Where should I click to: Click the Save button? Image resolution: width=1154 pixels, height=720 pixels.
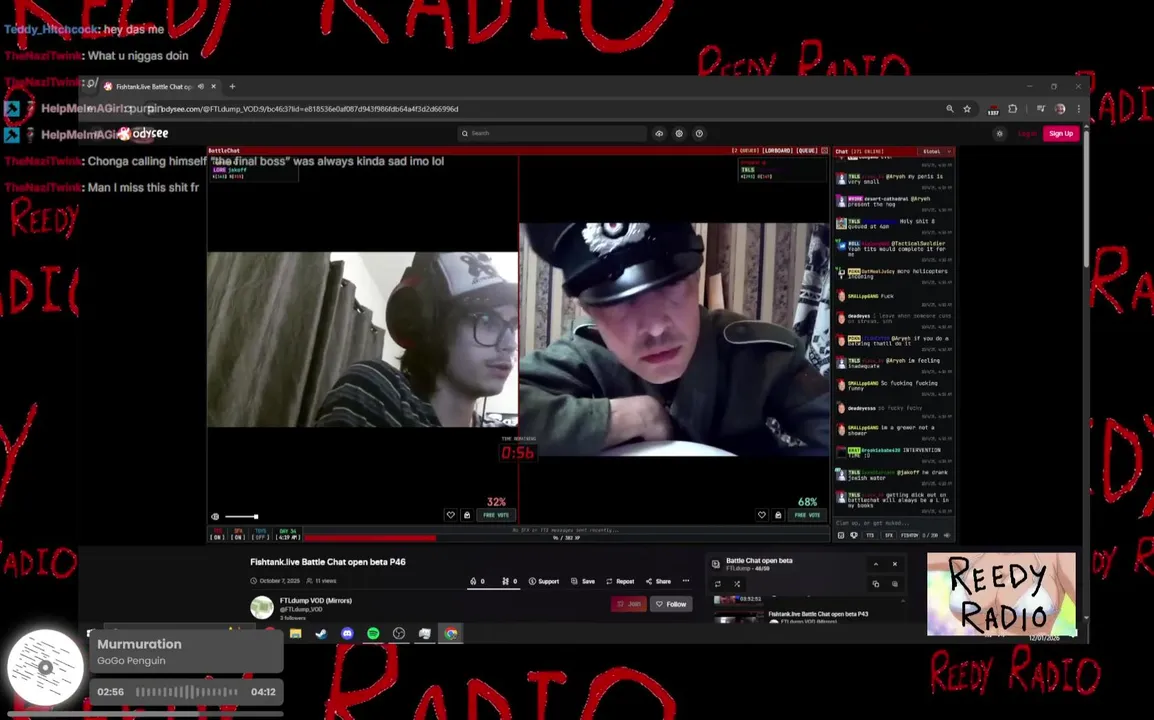(583, 582)
